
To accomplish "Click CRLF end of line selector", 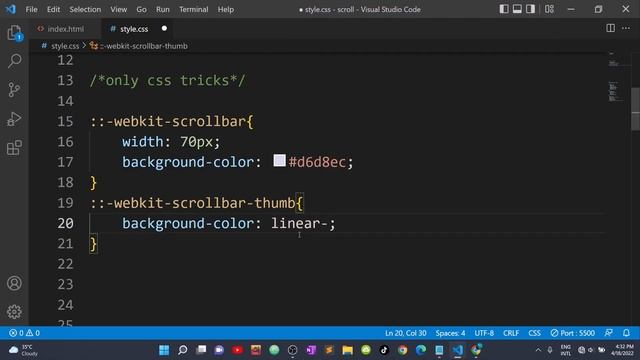I will [x=511, y=333].
